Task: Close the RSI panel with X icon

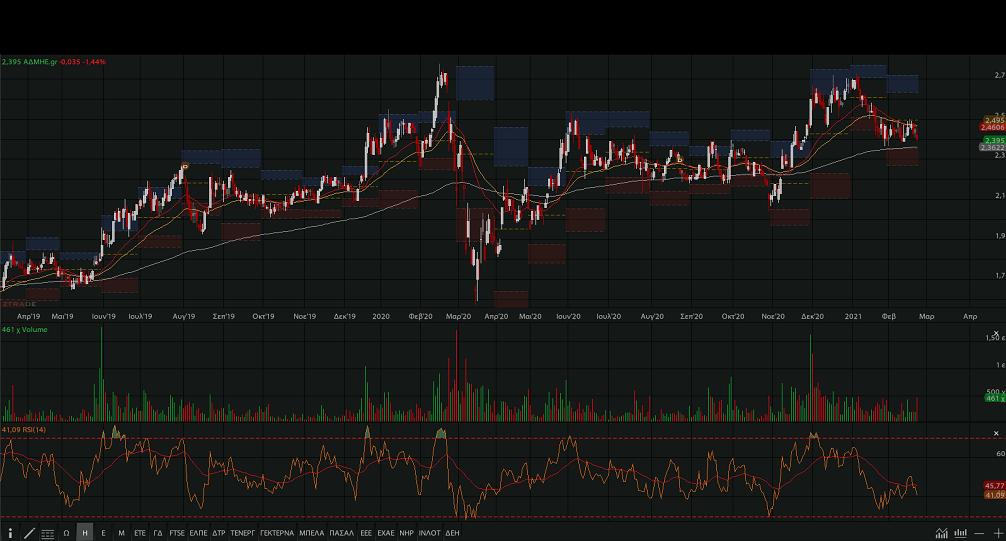Action: 996,432
